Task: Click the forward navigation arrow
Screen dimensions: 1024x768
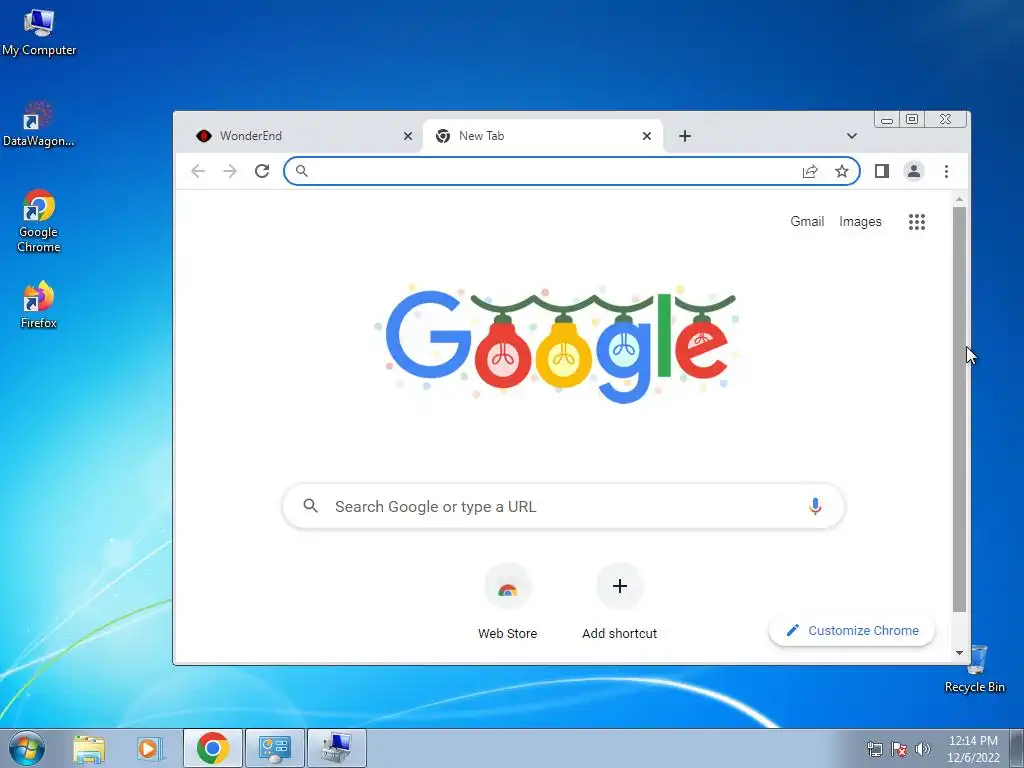Action: click(230, 171)
